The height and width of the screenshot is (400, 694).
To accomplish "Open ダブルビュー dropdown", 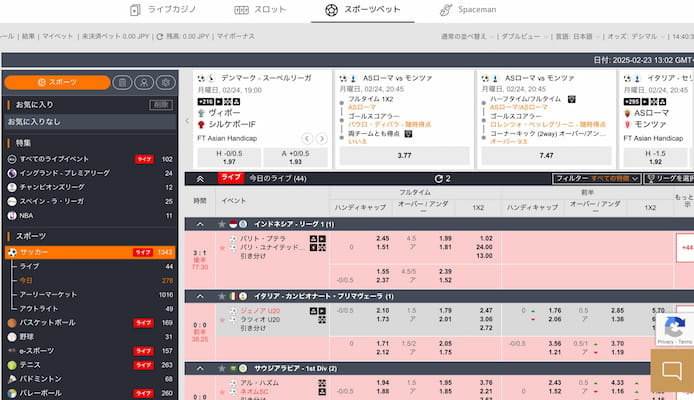I will click(x=524, y=36).
